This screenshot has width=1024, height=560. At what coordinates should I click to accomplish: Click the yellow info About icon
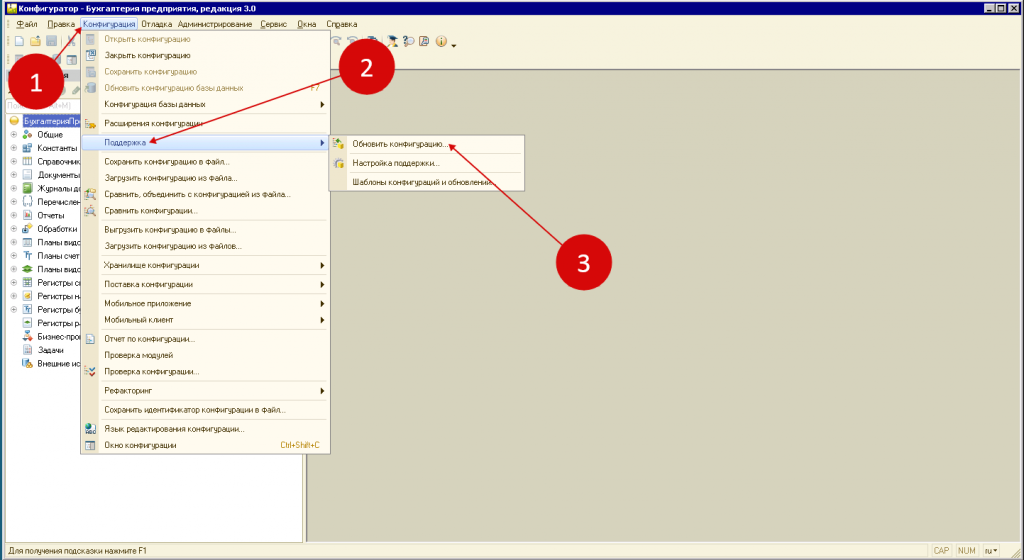(441, 41)
